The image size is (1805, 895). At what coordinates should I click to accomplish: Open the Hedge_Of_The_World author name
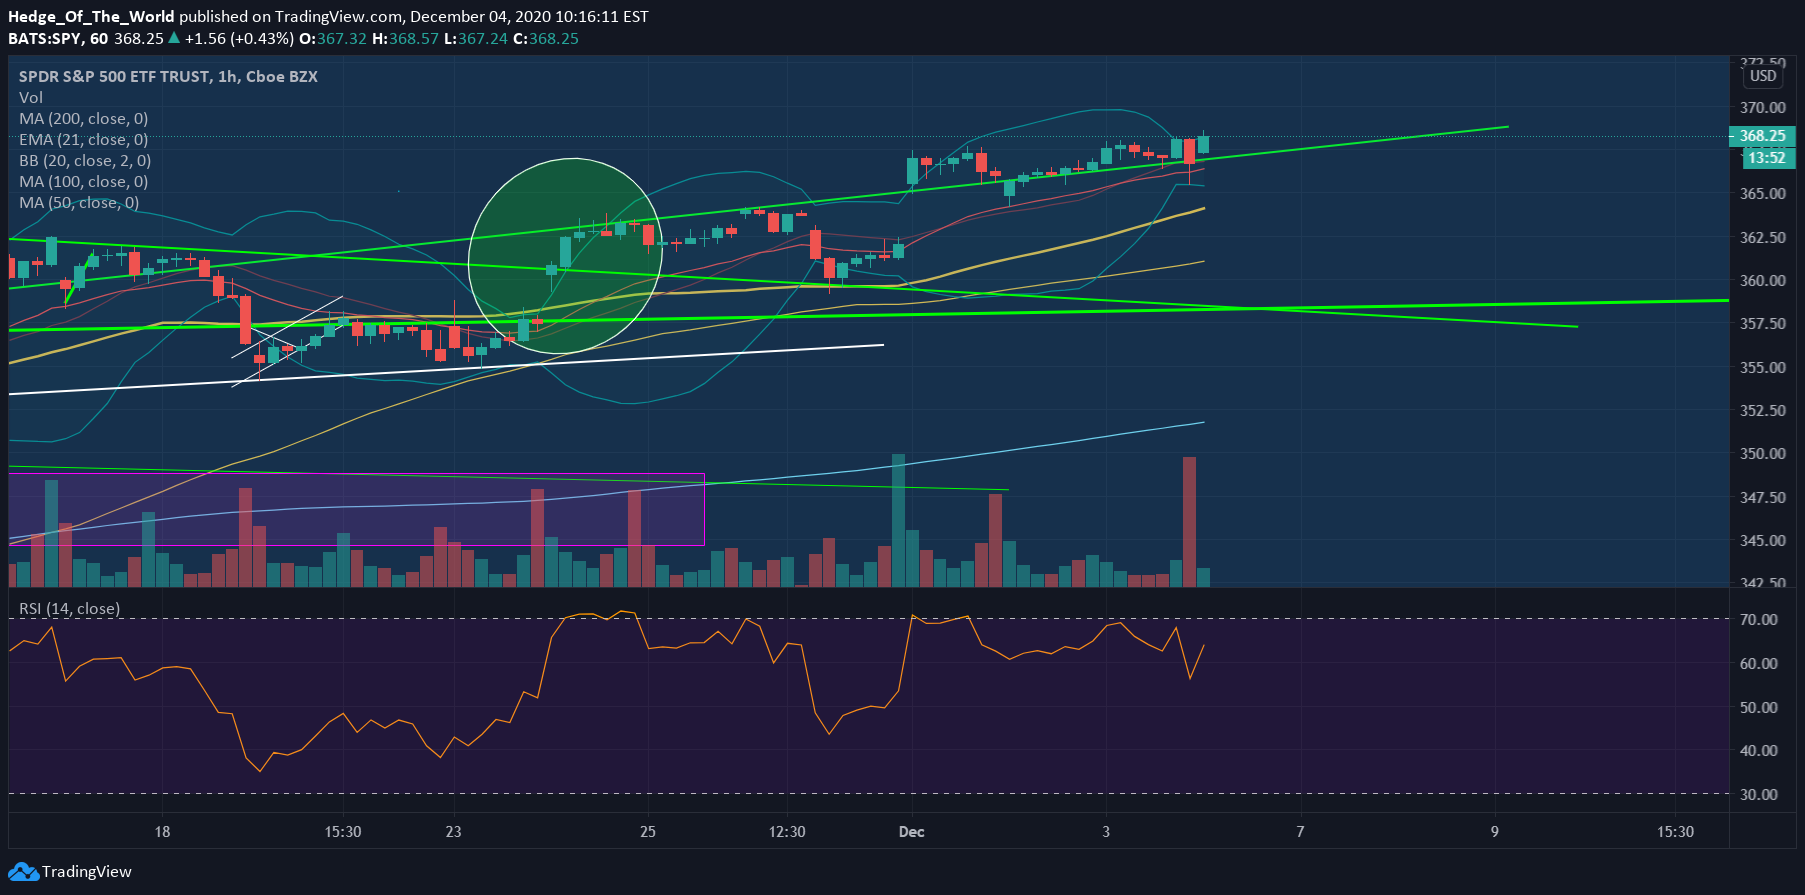coord(91,17)
